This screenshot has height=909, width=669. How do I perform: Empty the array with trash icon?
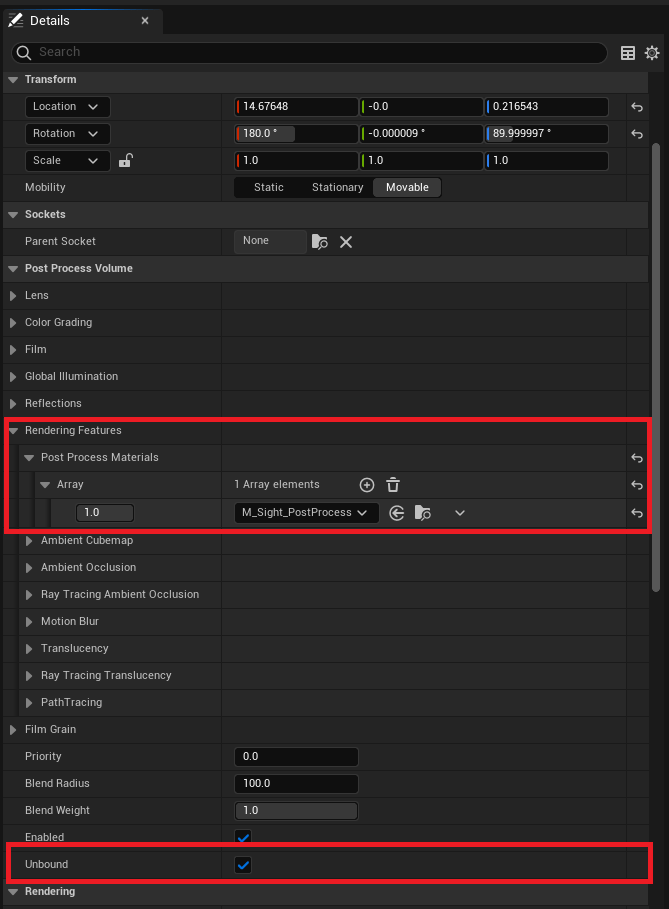coord(393,485)
